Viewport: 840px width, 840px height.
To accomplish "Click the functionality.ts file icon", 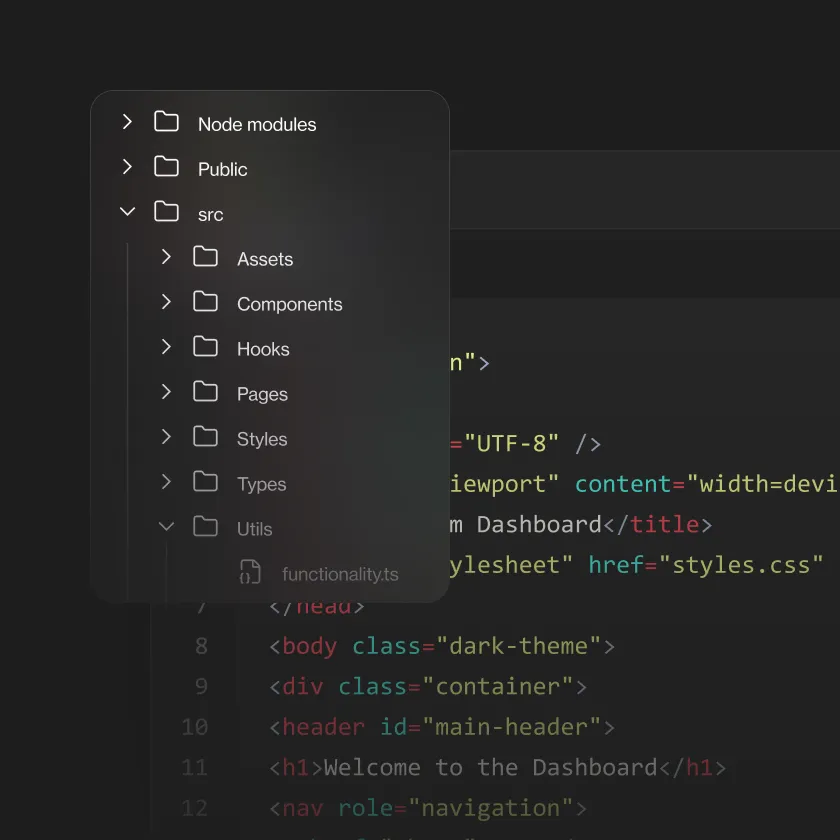I will click(x=250, y=572).
